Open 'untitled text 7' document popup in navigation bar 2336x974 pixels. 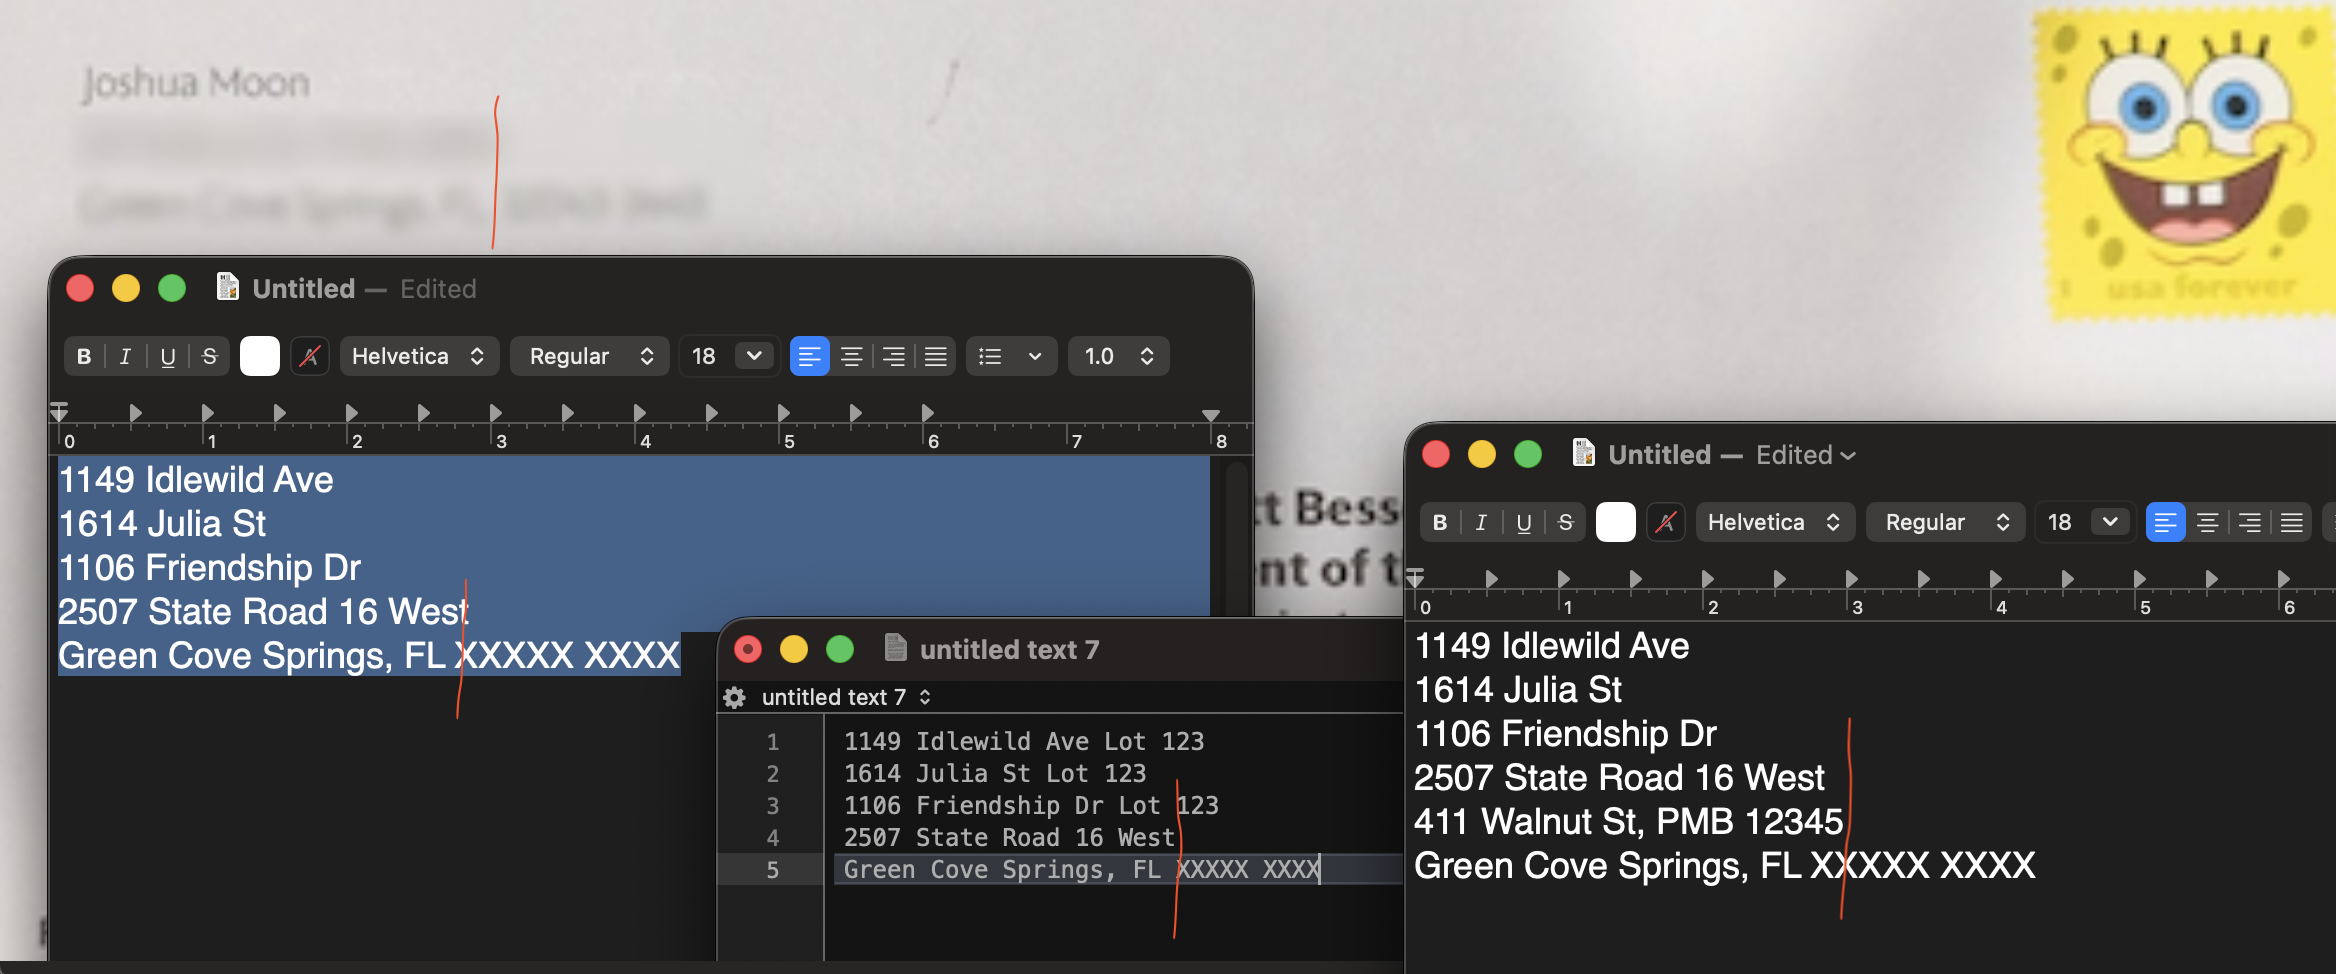[846, 697]
